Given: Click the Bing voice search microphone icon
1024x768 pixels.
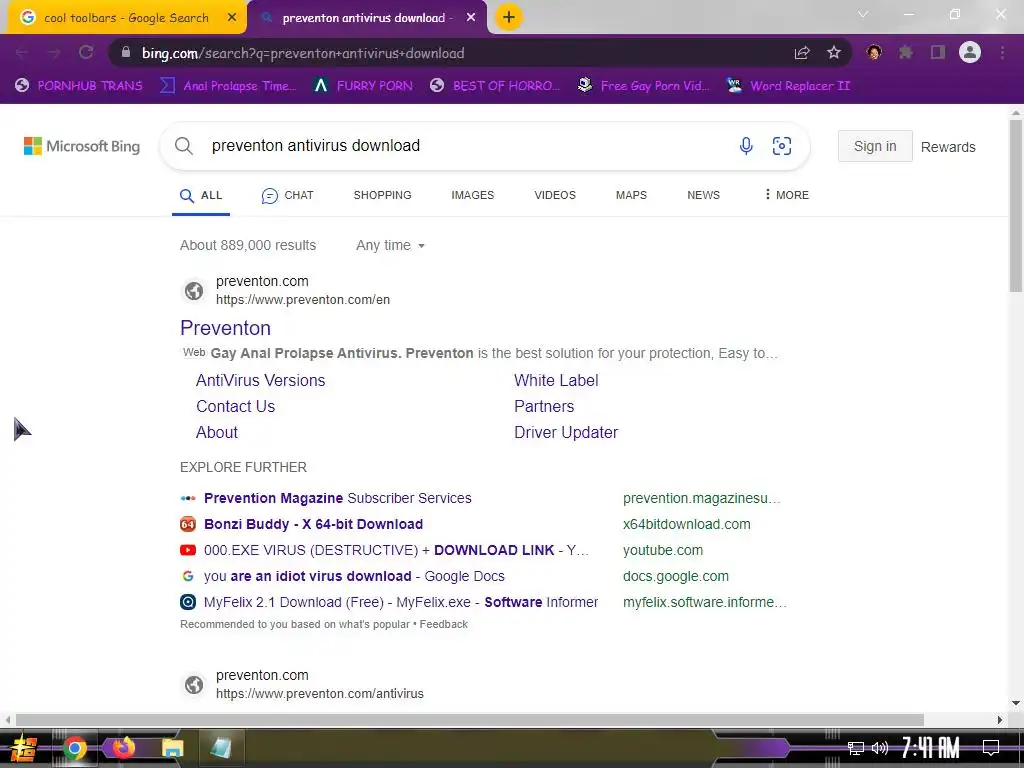Looking at the screenshot, I should click(746, 146).
